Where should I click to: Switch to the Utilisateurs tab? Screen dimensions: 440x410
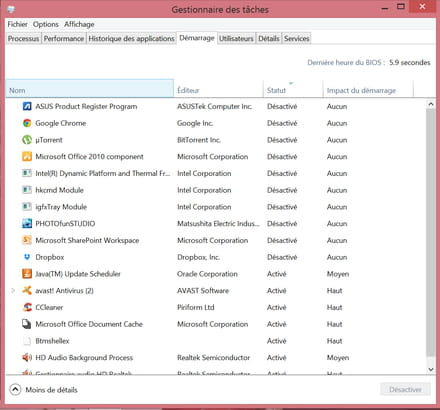pyautogui.click(x=236, y=39)
